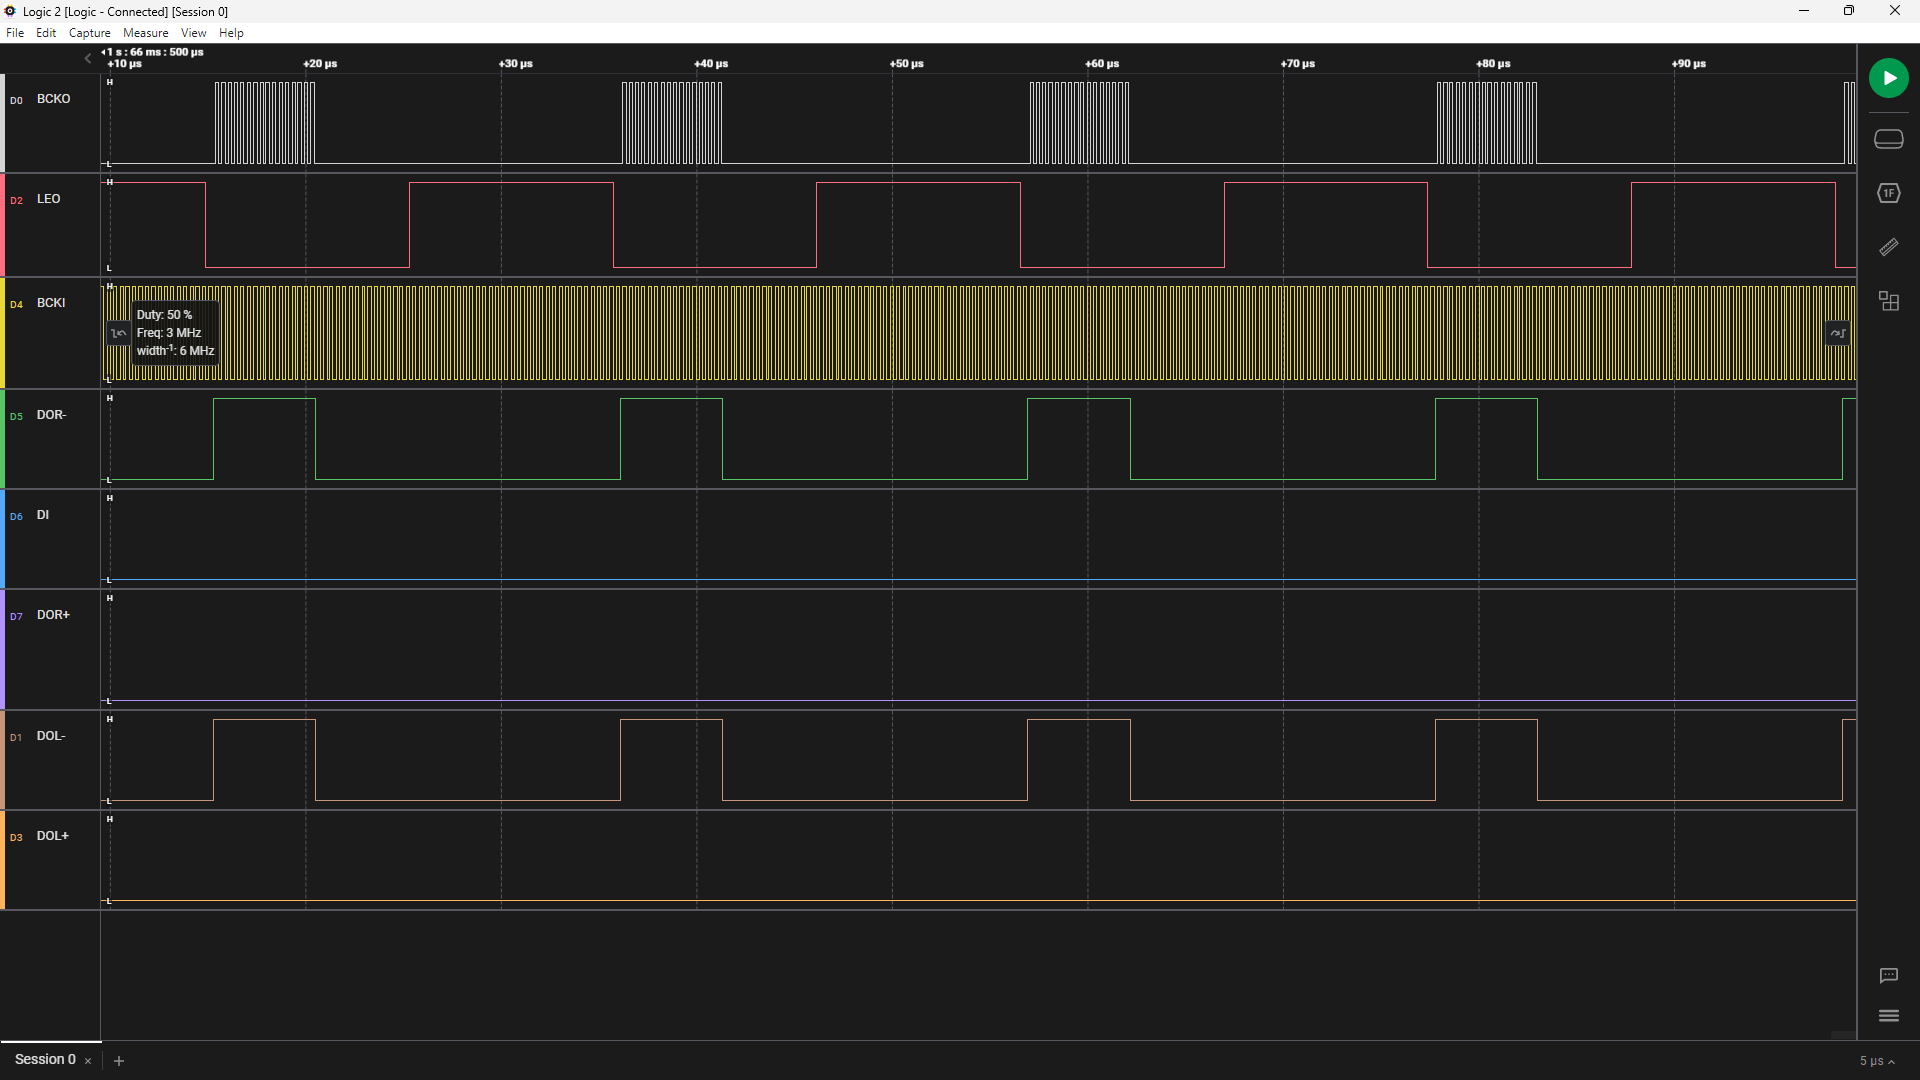Click the BCKI jump-to-next-edge icon
Viewport: 1920px width, 1080px height.
(x=1838, y=333)
